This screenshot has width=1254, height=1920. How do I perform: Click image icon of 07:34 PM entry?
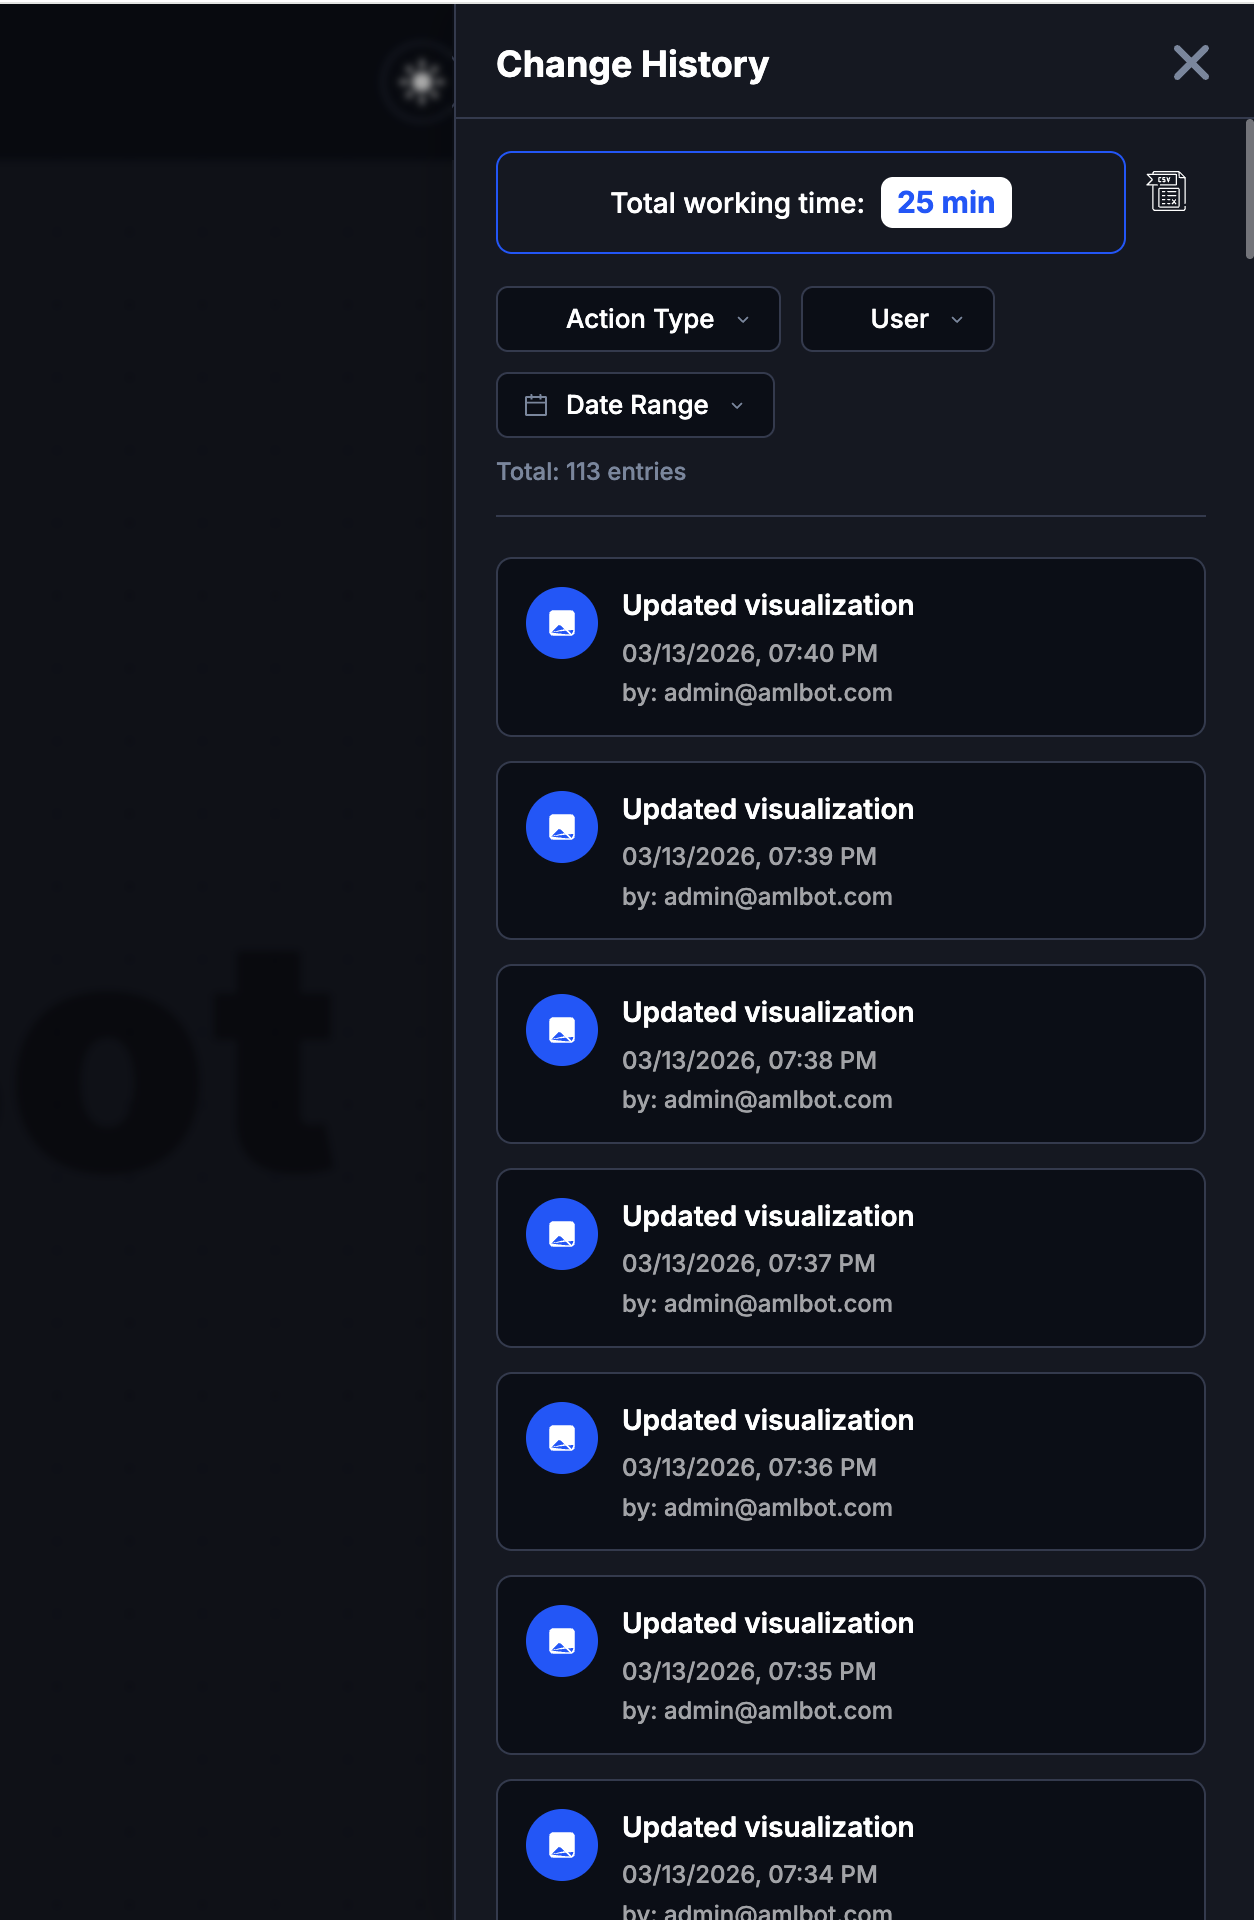click(562, 1845)
